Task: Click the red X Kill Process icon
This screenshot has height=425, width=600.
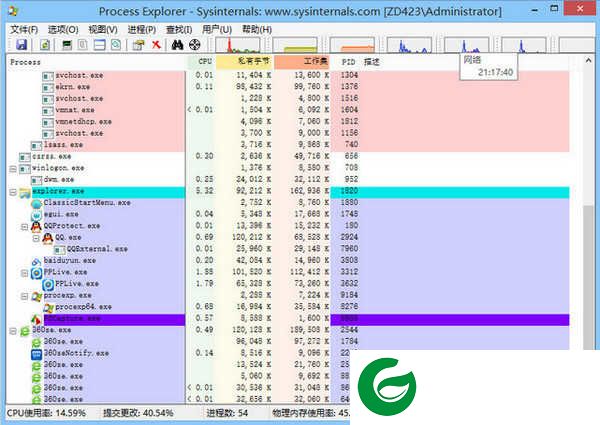Action: click(x=156, y=45)
